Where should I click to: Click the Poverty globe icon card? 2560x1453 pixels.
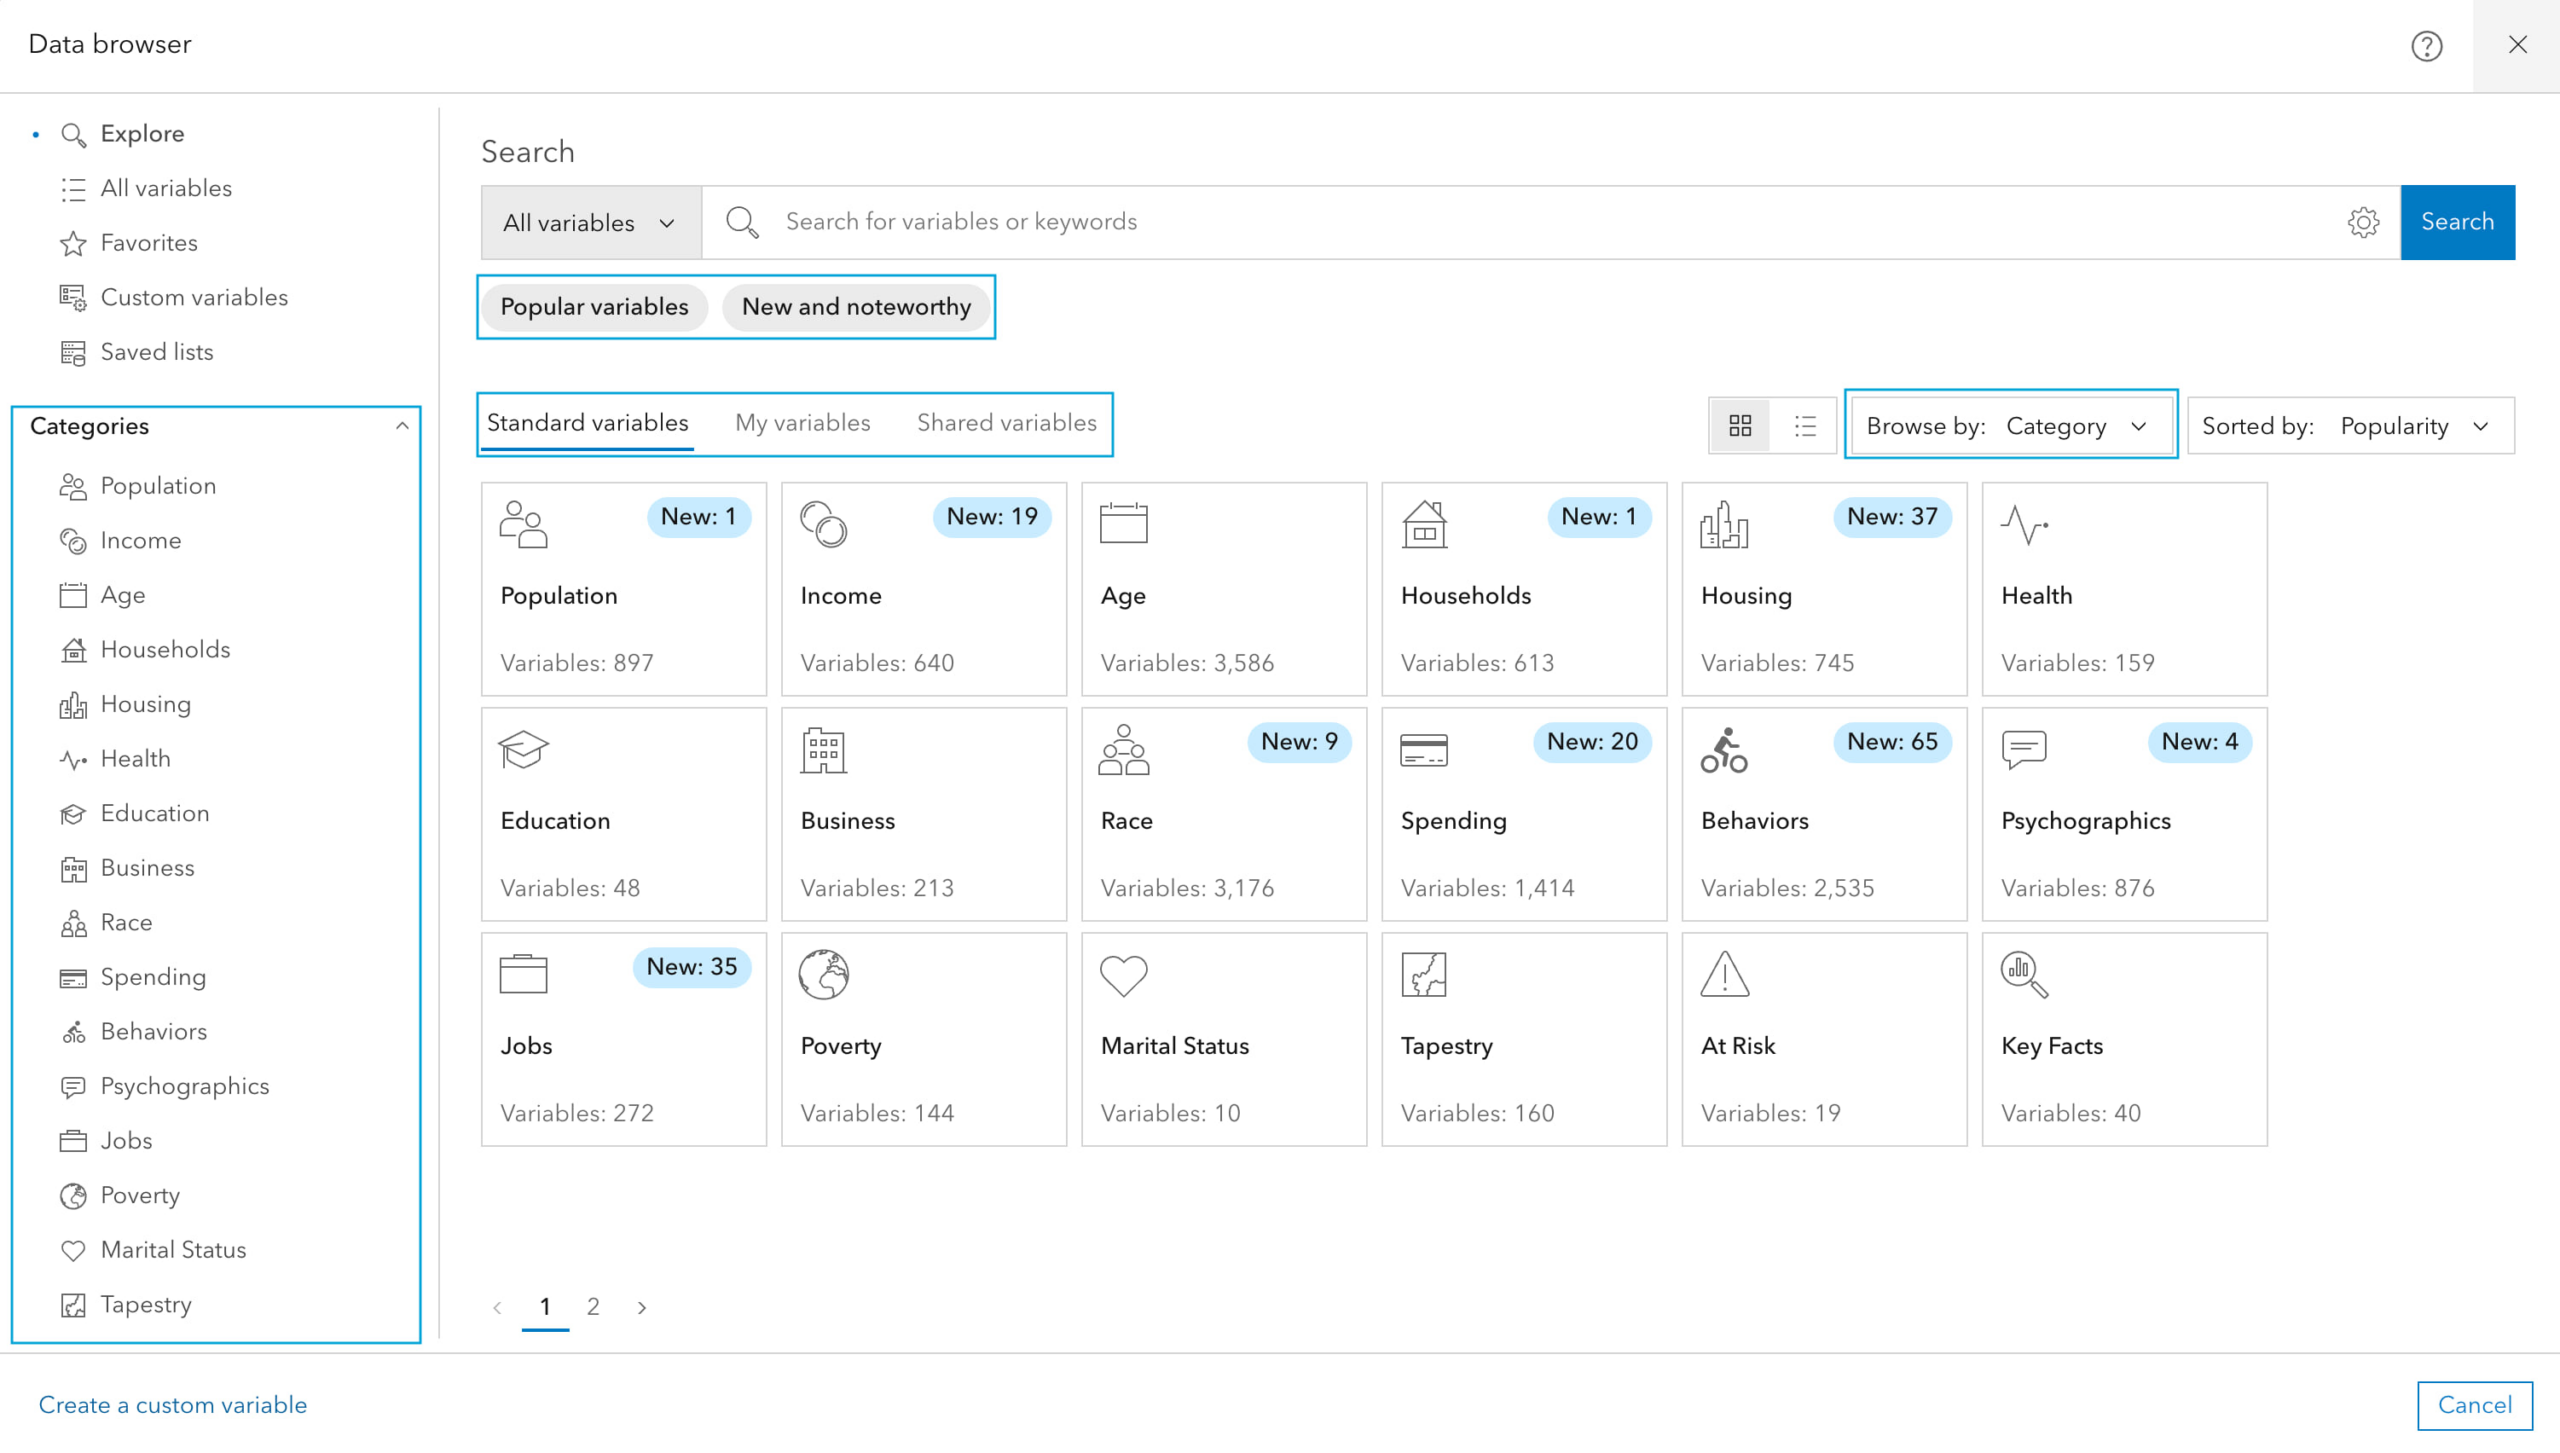[923, 1039]
